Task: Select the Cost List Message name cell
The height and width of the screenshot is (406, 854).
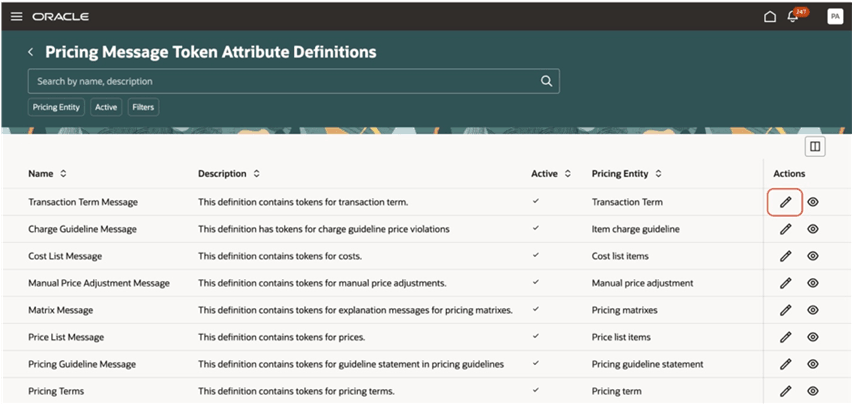Action: [x=65, y=256]
